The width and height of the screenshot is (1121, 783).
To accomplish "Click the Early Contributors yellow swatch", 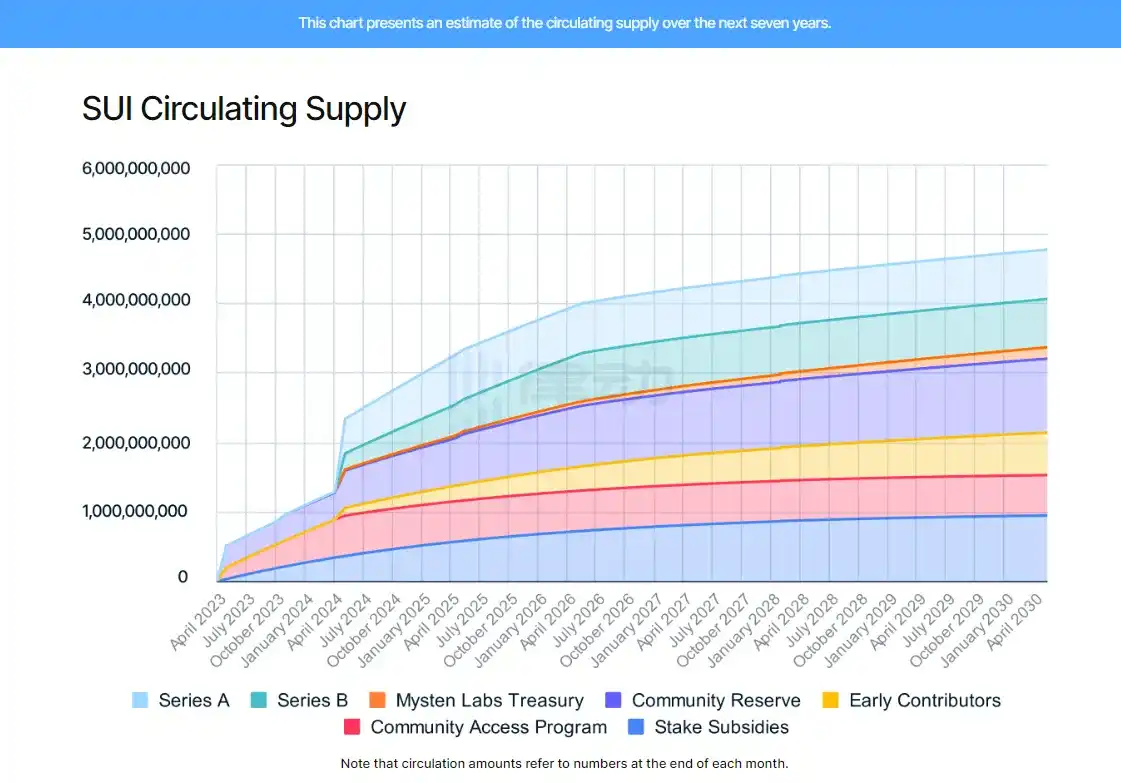I will click(x=832, y=701).
